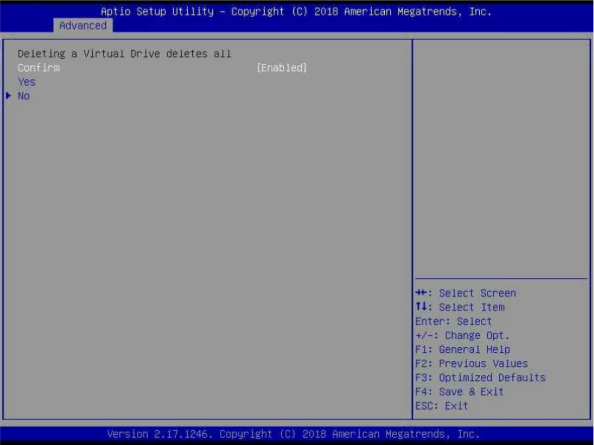The height and width of the screenshot is (445, 594).
Task: Click the up-down arrows icon for Select Item
Action: coord(421,307)
